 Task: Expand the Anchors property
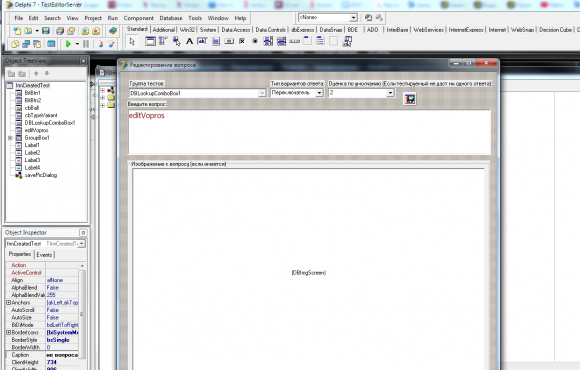[x=8, y=303]
